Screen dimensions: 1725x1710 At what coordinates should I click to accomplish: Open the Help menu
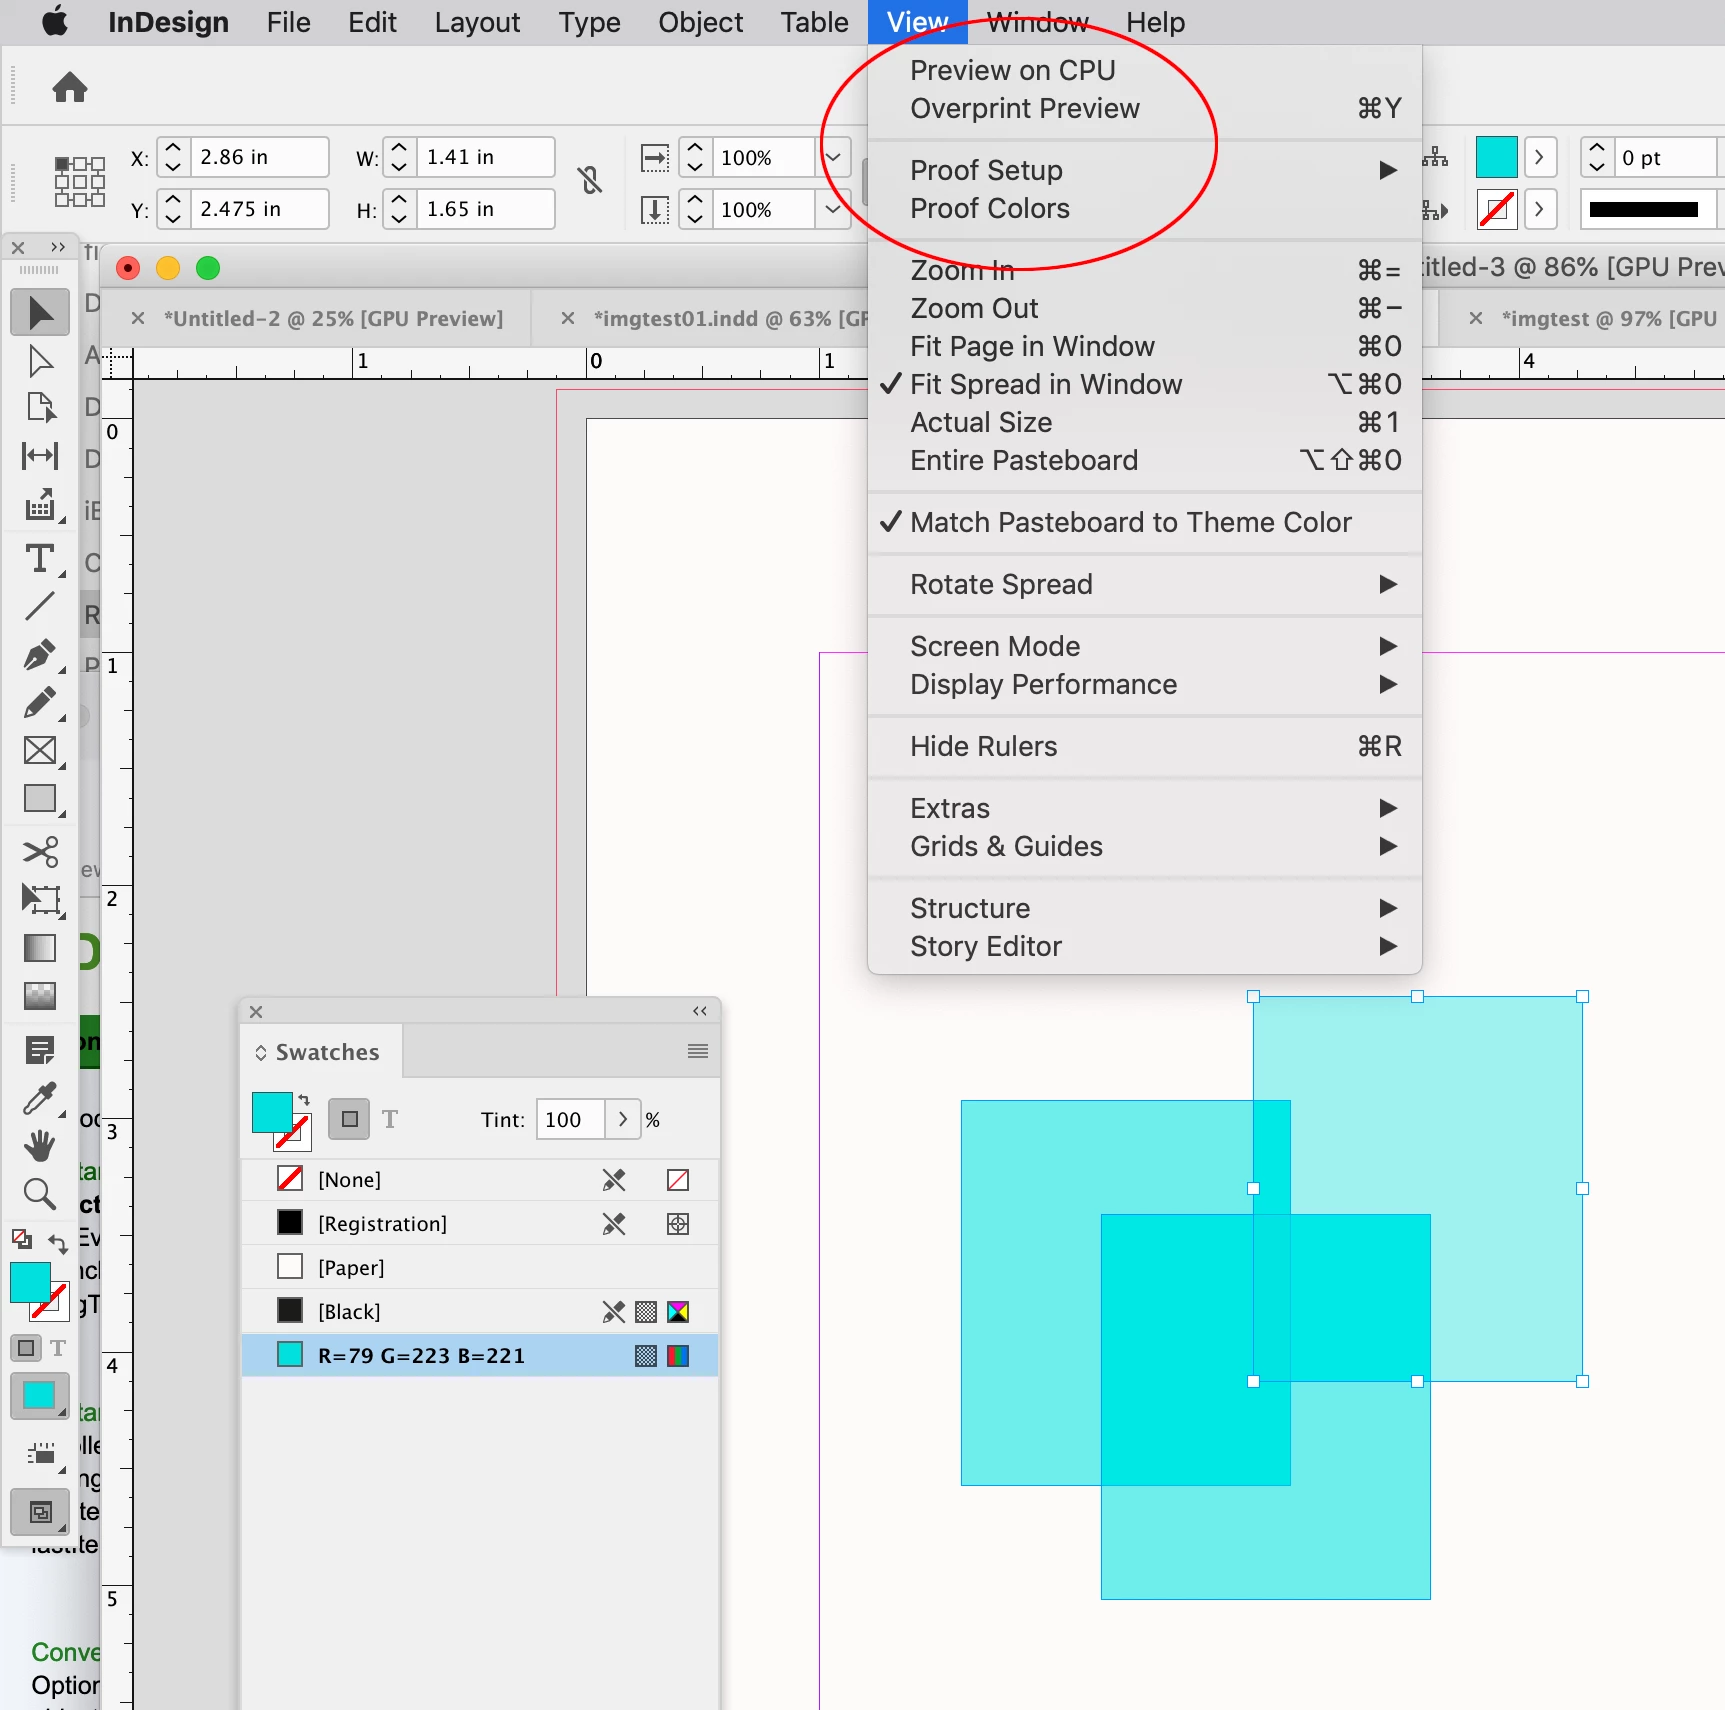pyautogui.click(x=1155, y=22)
